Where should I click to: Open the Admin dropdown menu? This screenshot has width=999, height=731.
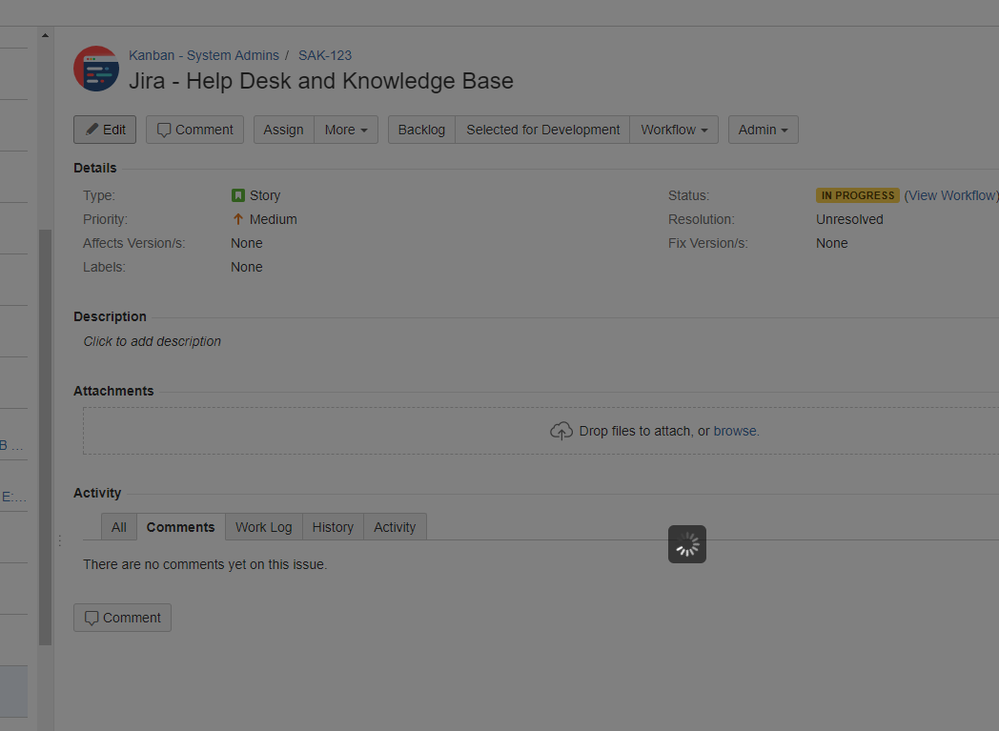pos(763,129)
